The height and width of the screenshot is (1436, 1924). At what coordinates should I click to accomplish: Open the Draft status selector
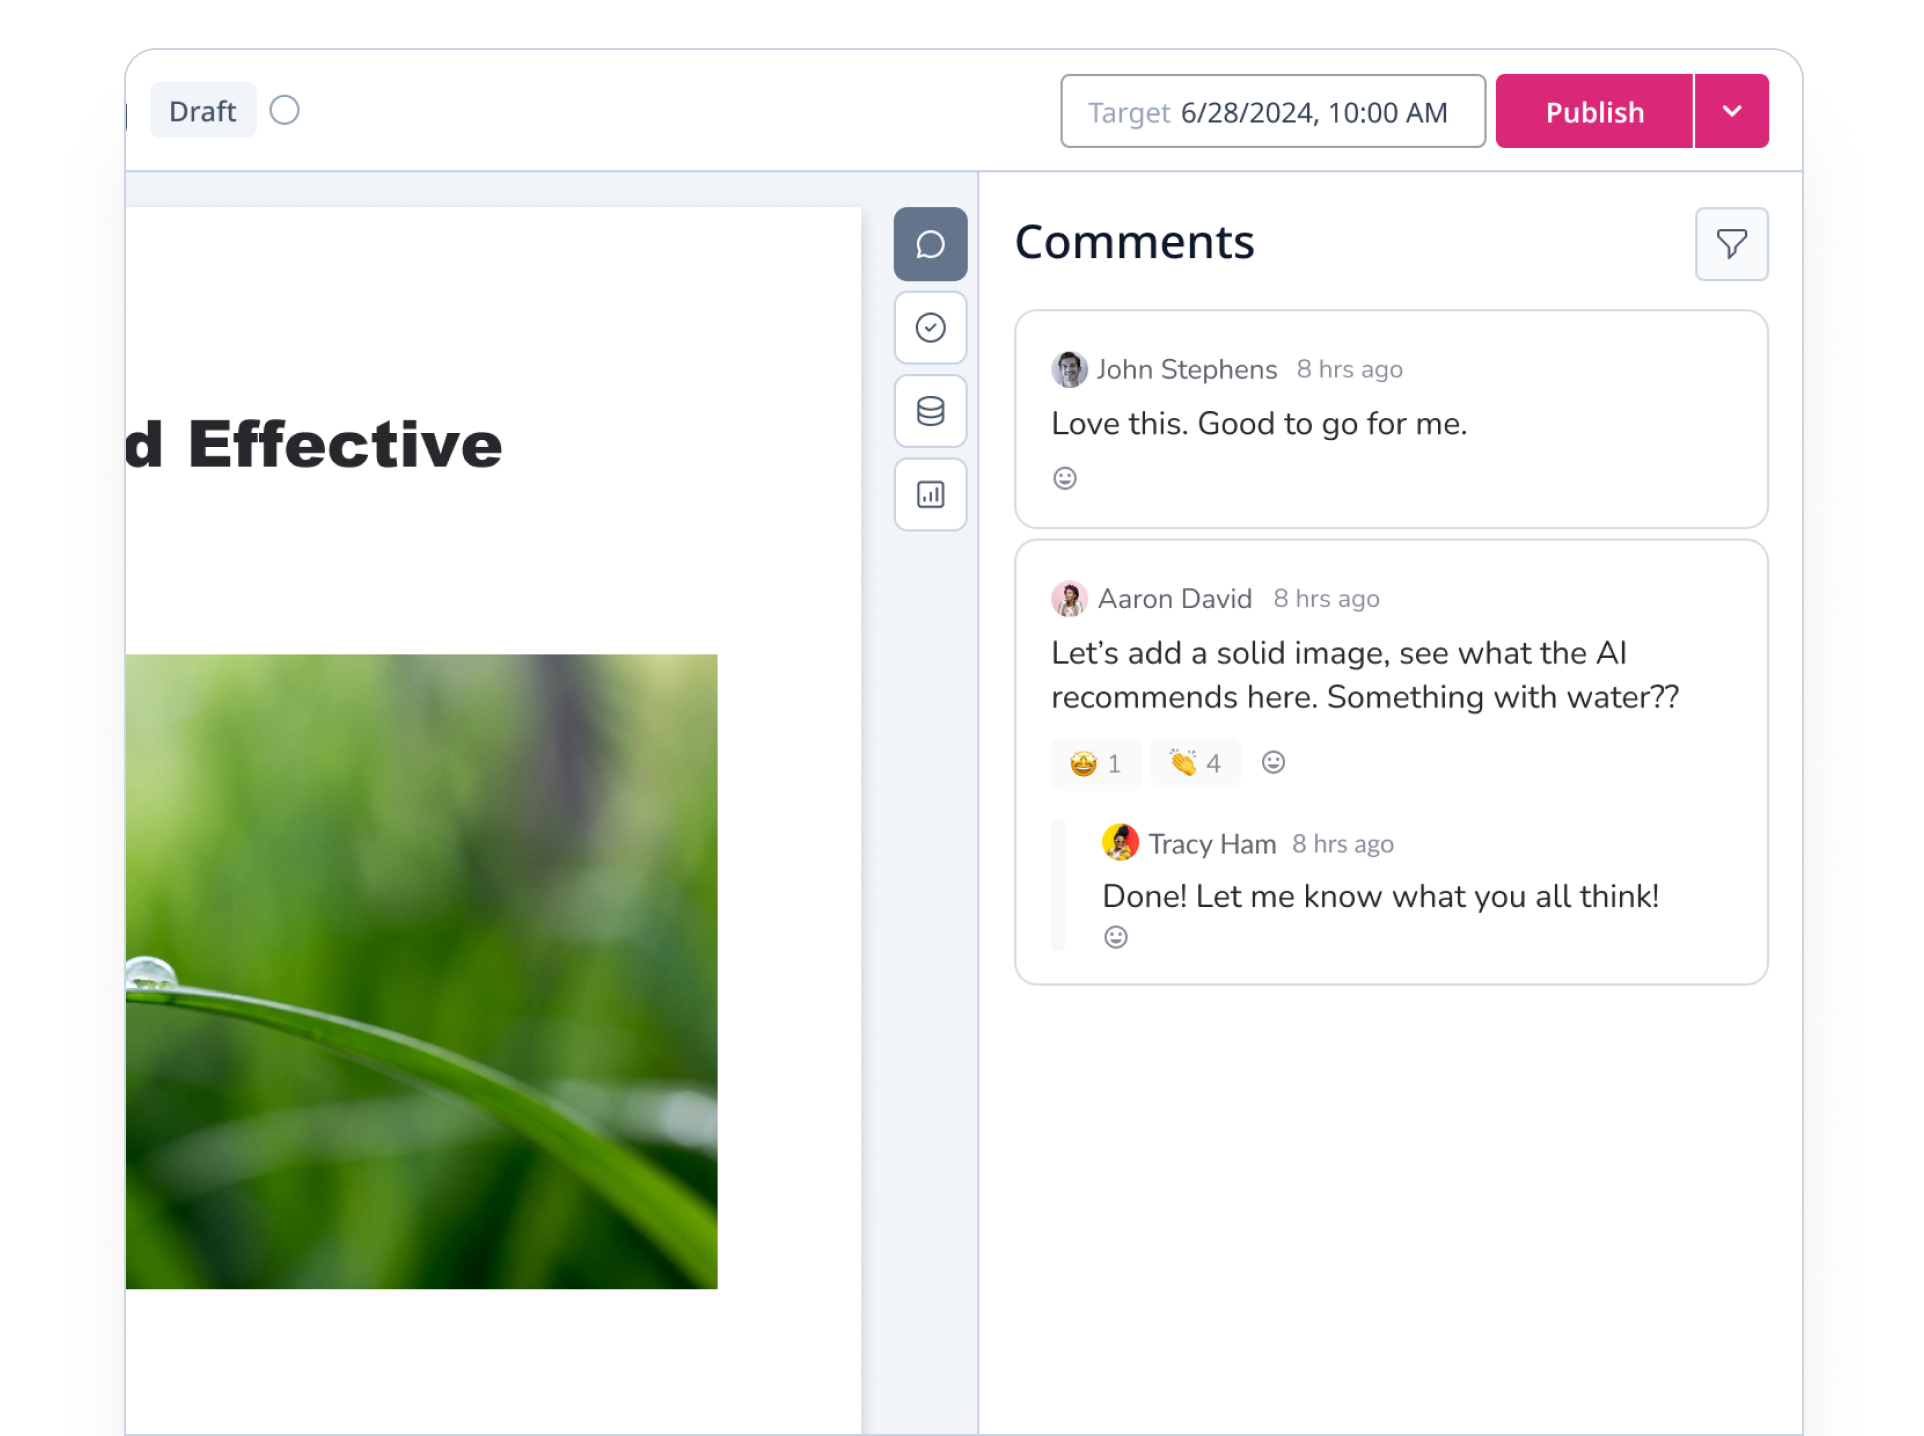pyautogui.click(x=203, y=111)
